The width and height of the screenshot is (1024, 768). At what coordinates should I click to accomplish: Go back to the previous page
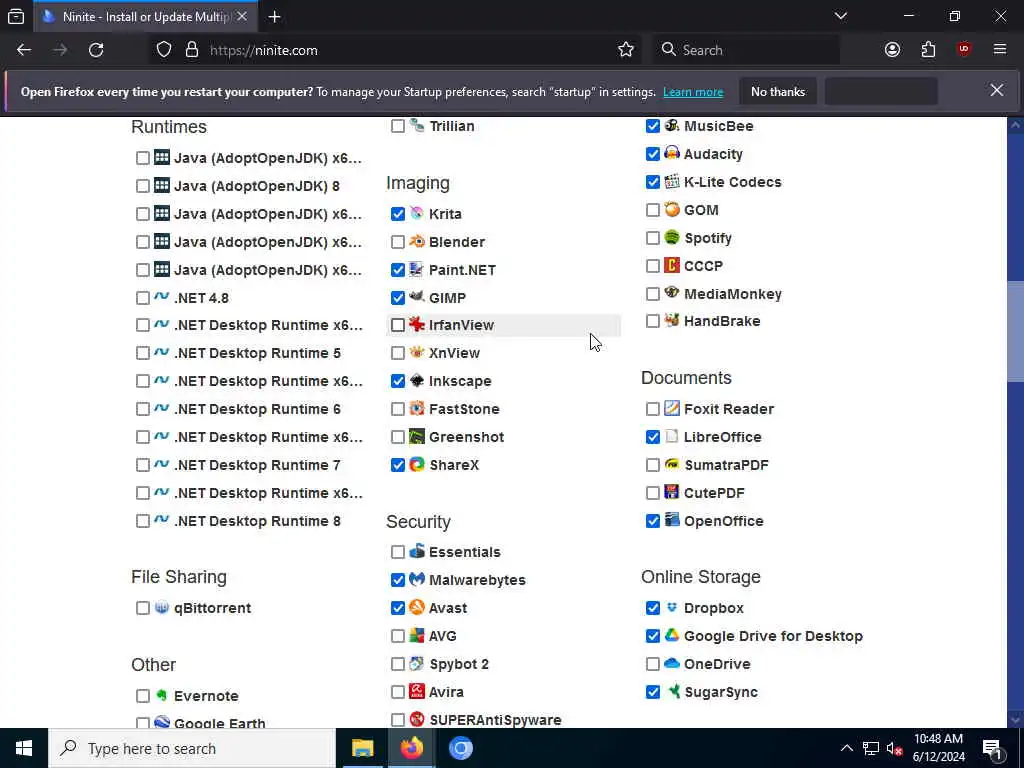(24, 50)
